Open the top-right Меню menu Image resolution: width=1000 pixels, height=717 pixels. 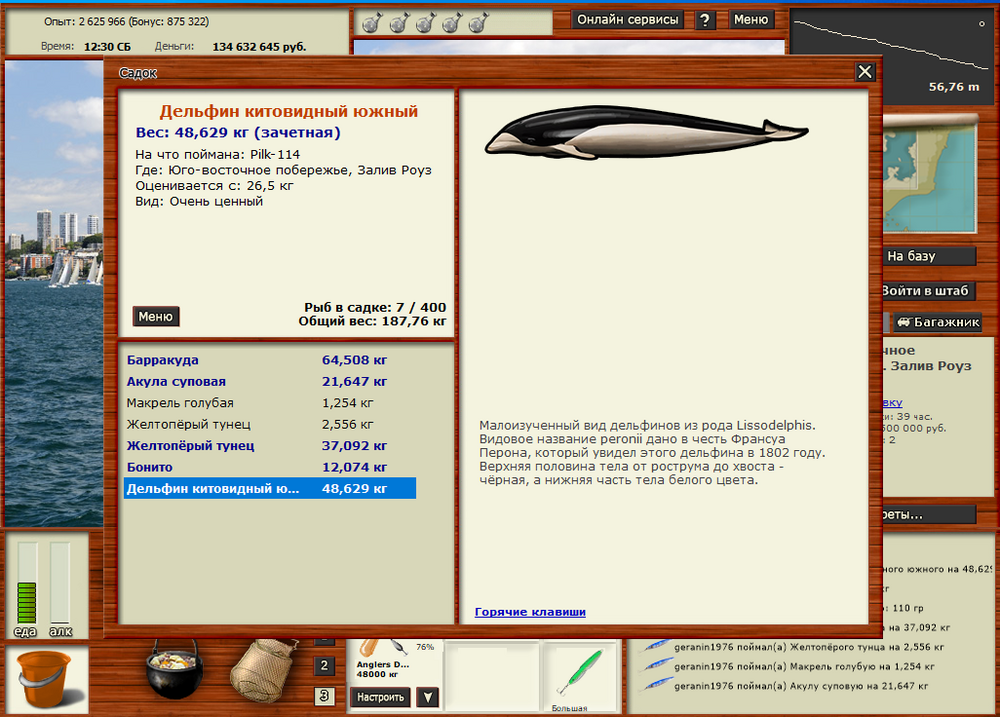click(750, 19)
